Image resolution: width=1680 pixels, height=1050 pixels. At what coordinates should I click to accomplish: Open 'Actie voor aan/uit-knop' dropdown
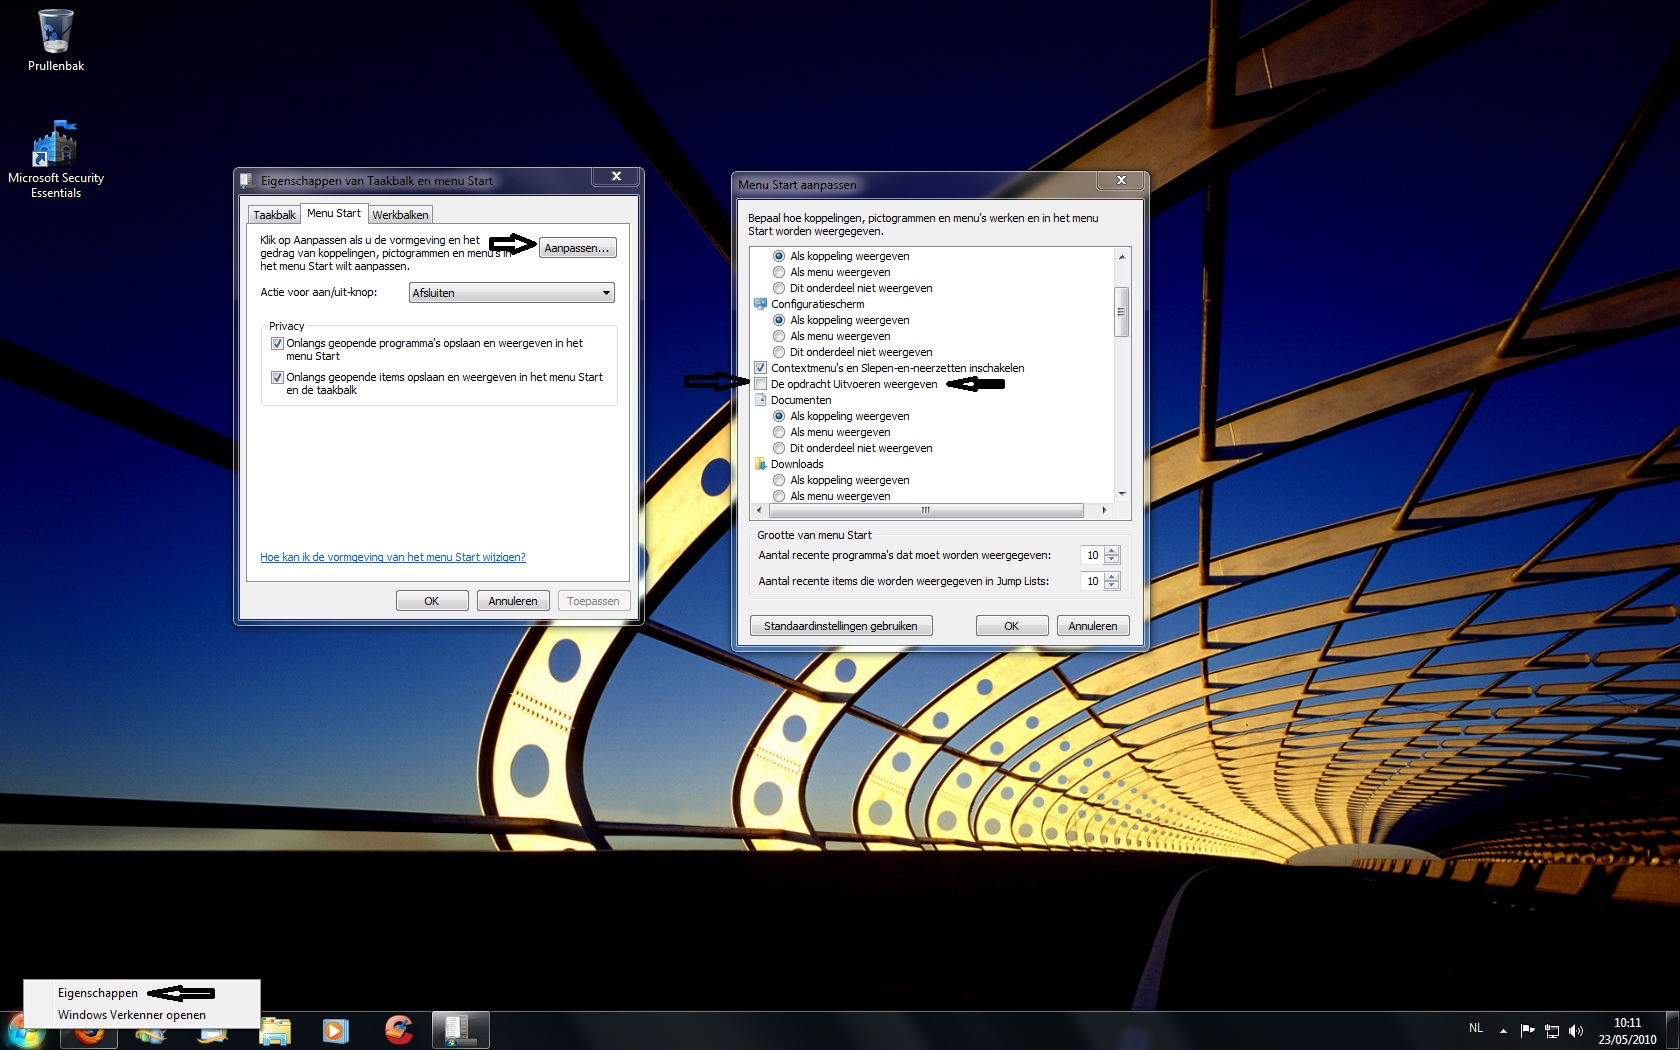[511, 293]
